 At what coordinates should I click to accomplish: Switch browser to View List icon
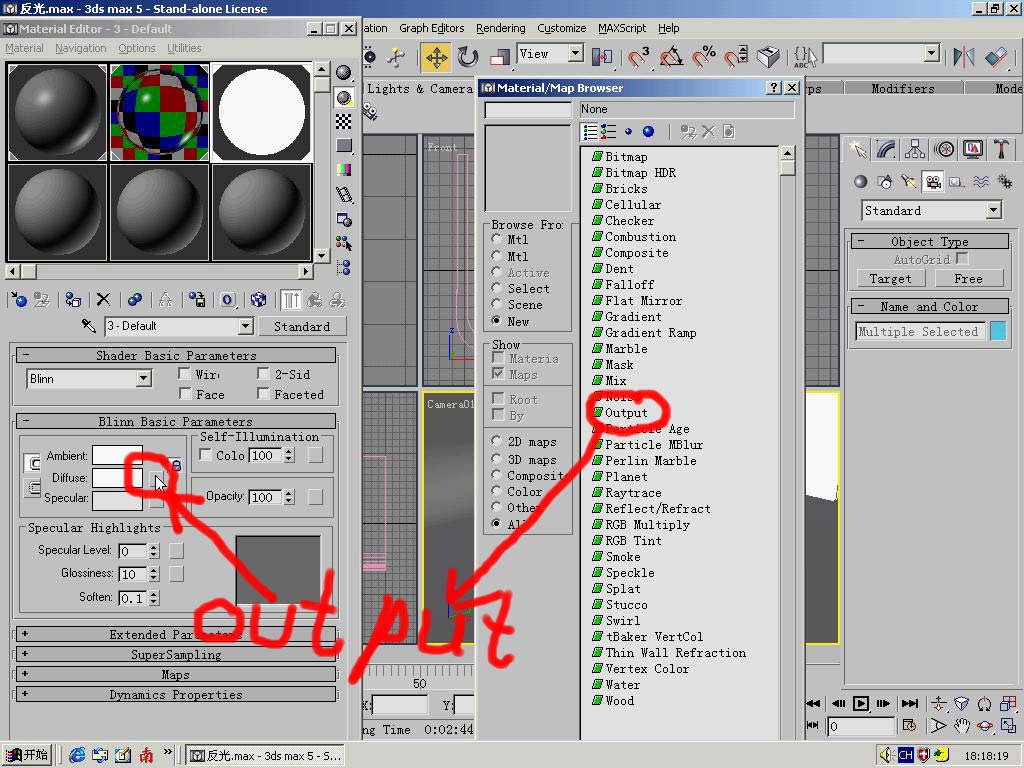[x=590, y=132]
